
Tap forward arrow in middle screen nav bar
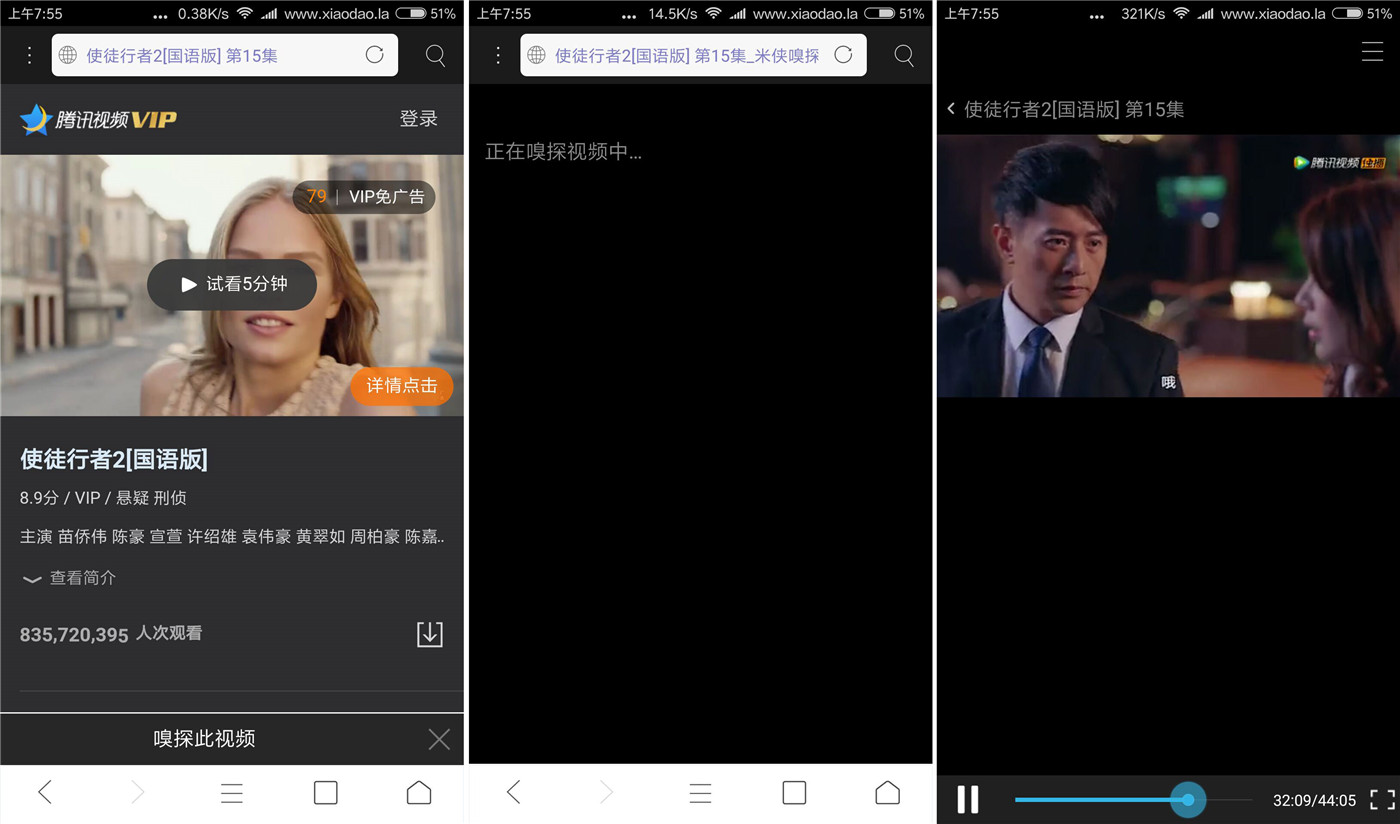click(607, 793)
